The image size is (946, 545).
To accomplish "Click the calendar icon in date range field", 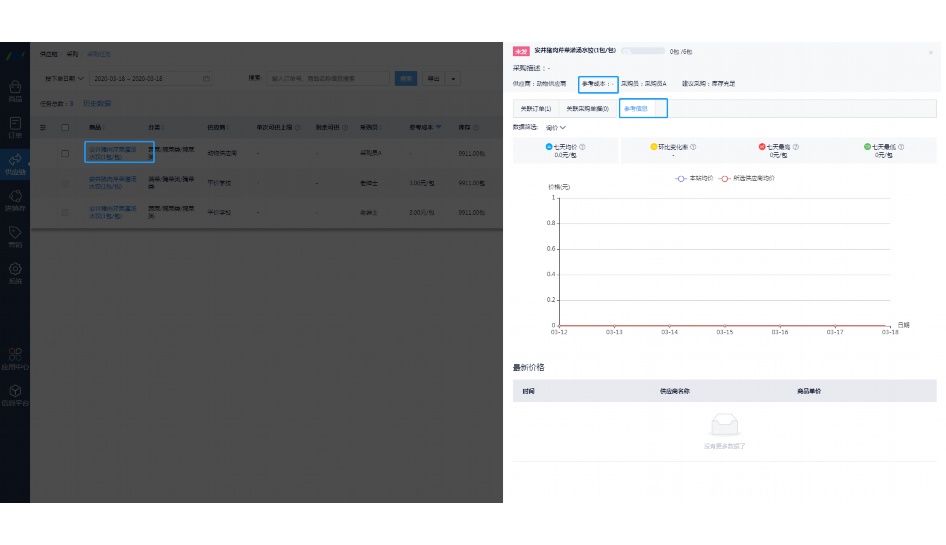I will pos(206,78).
